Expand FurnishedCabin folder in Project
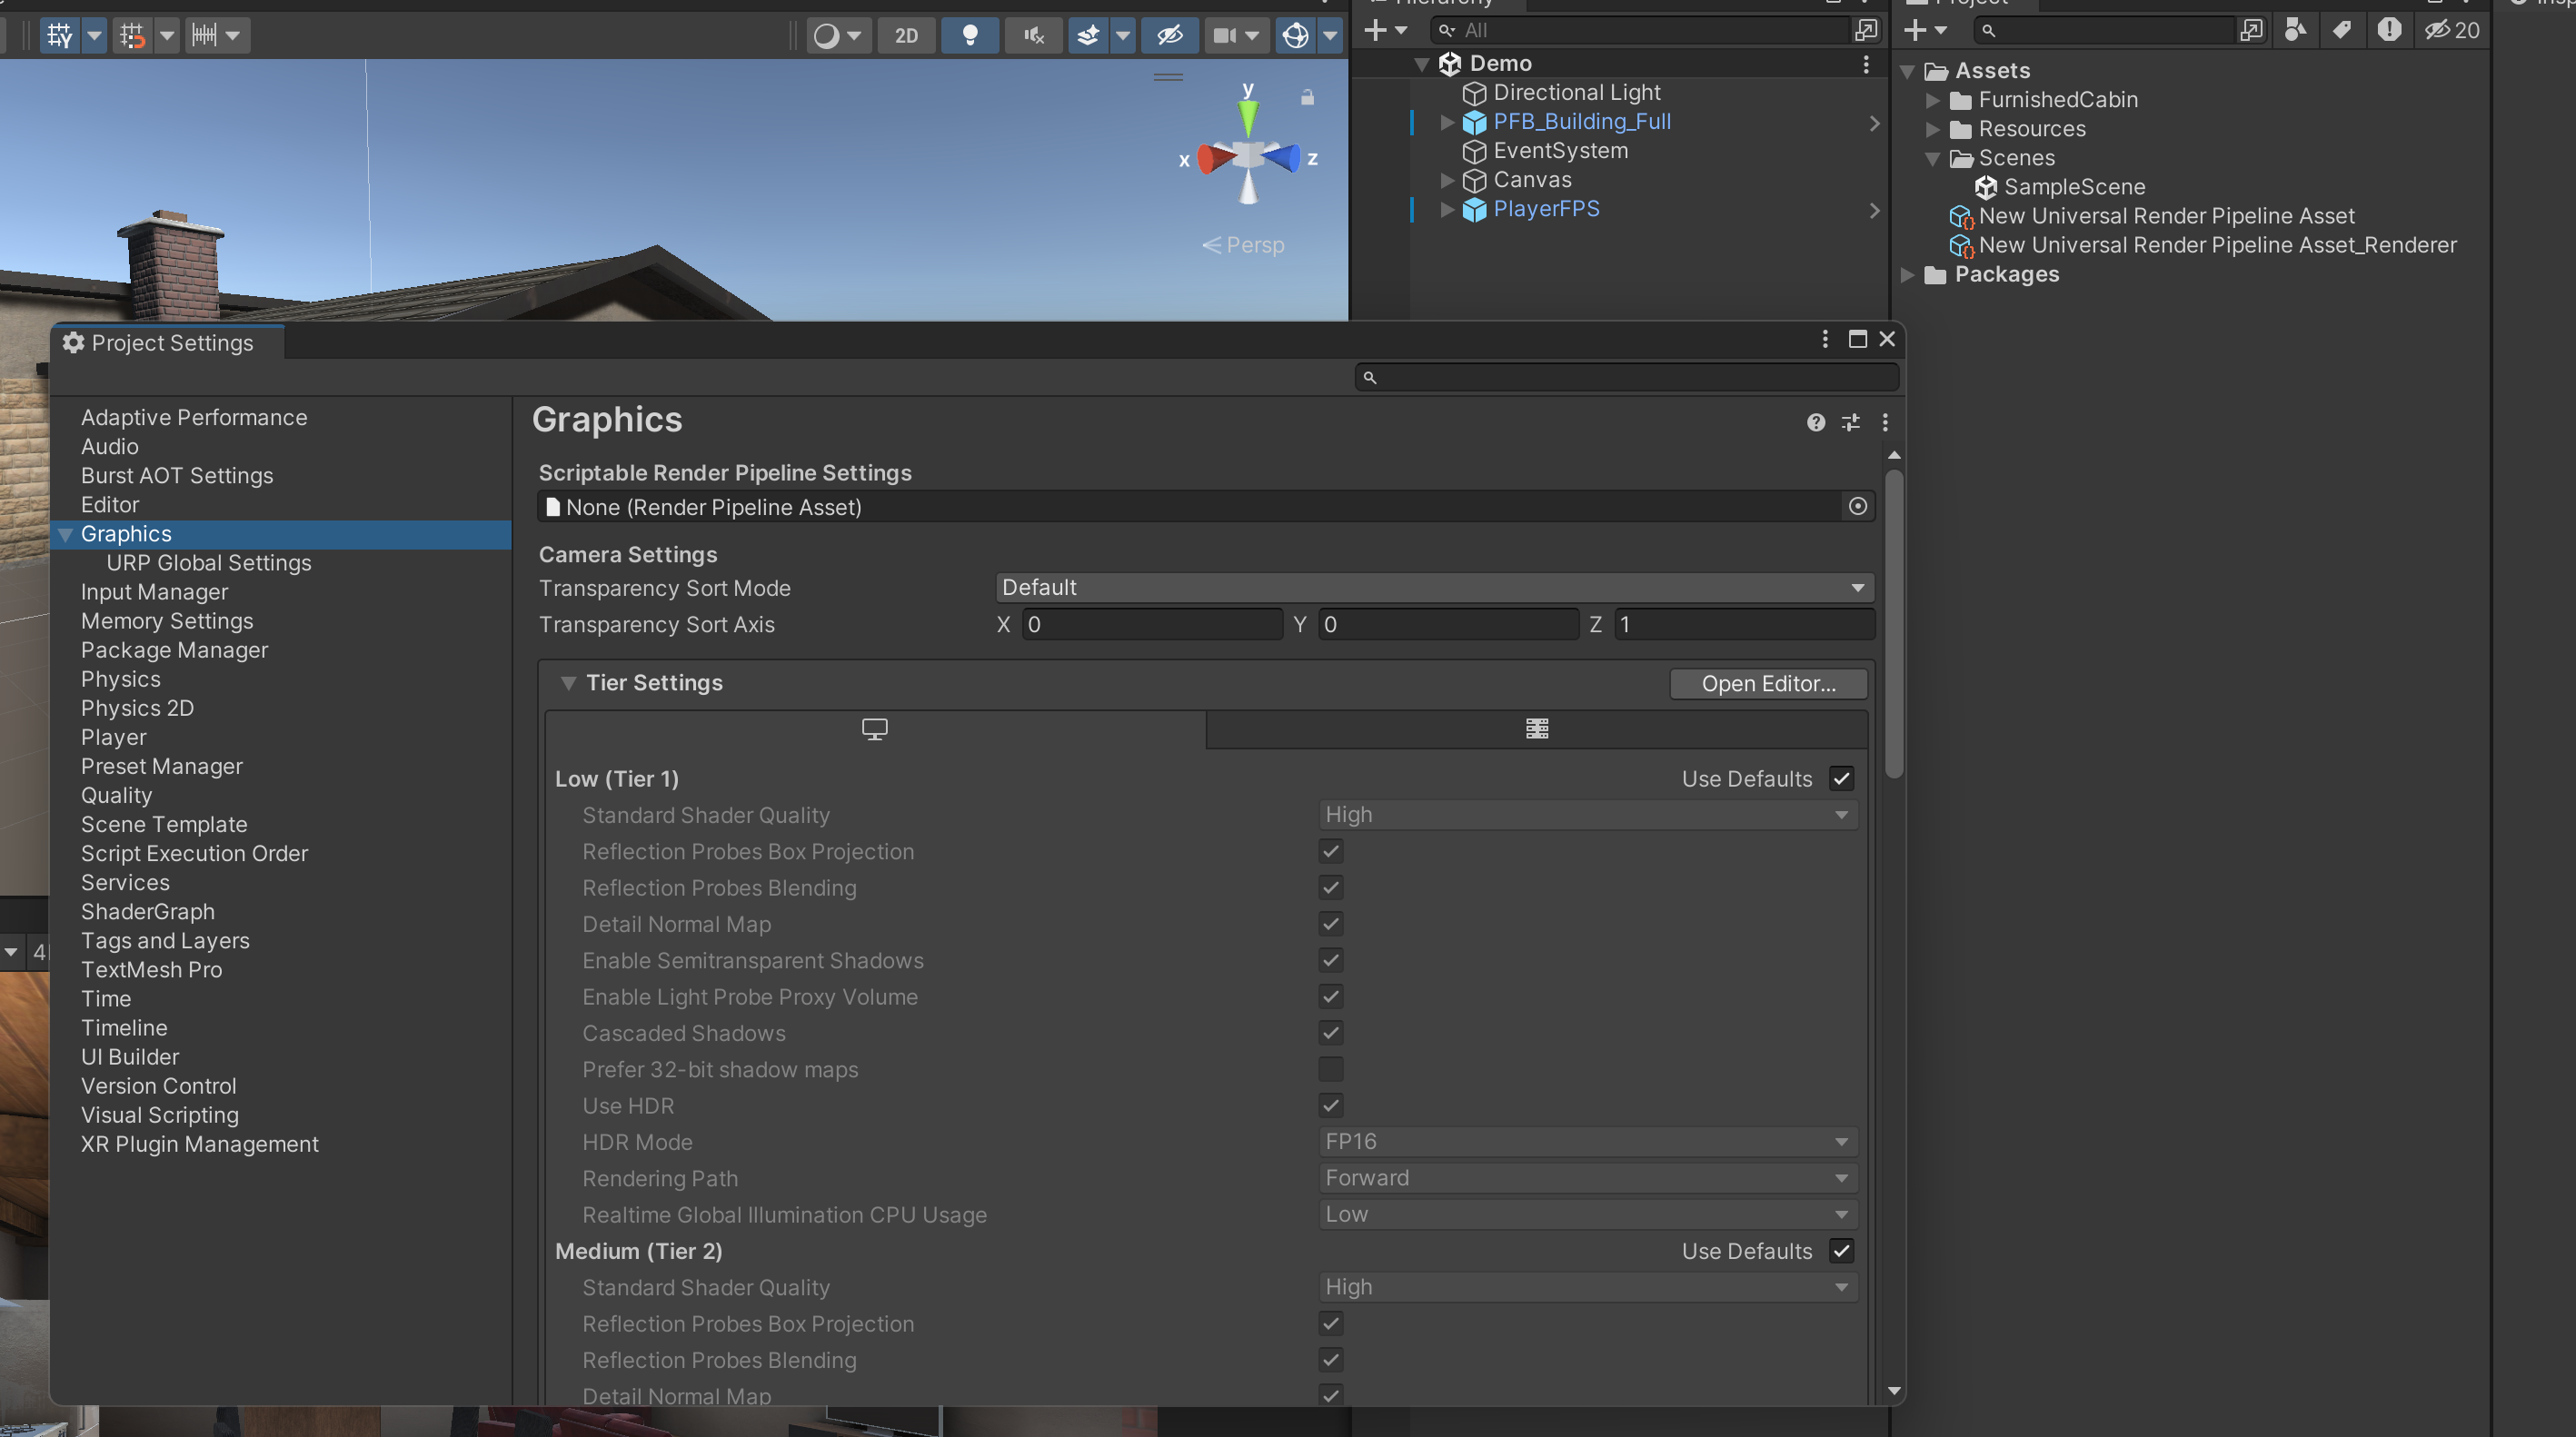2576x1437 pixels. [1932, 101]
